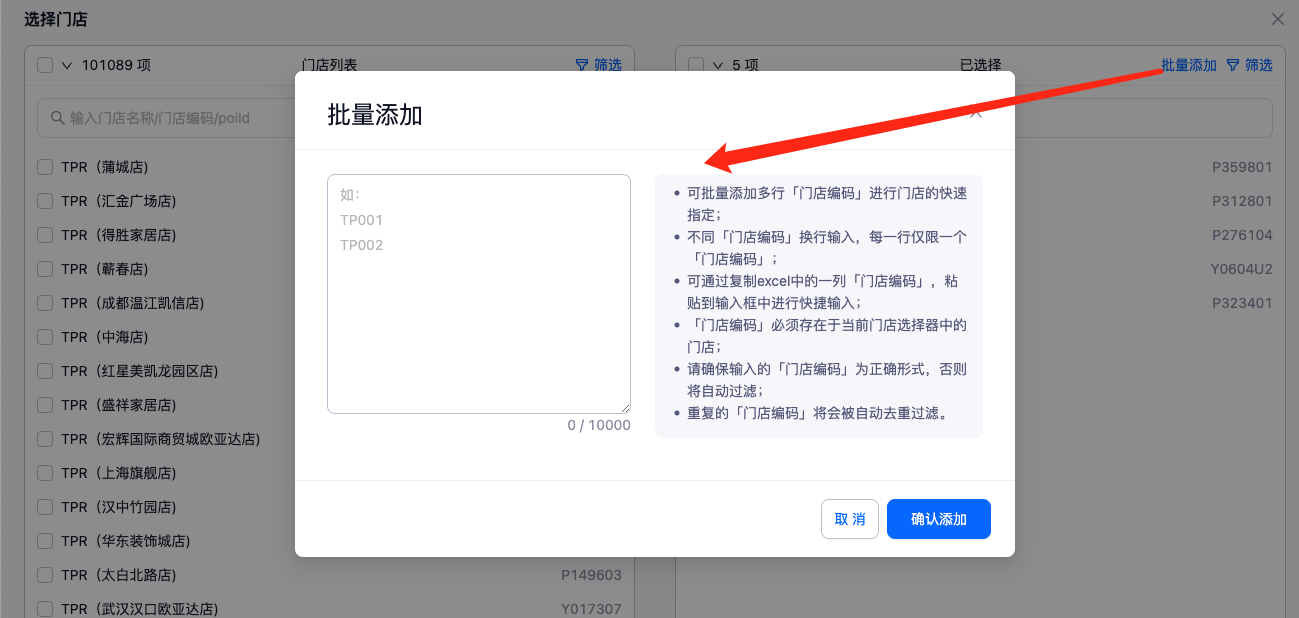
Task: Click the filter icon in the 已选择 panel
Action: 1233,65
